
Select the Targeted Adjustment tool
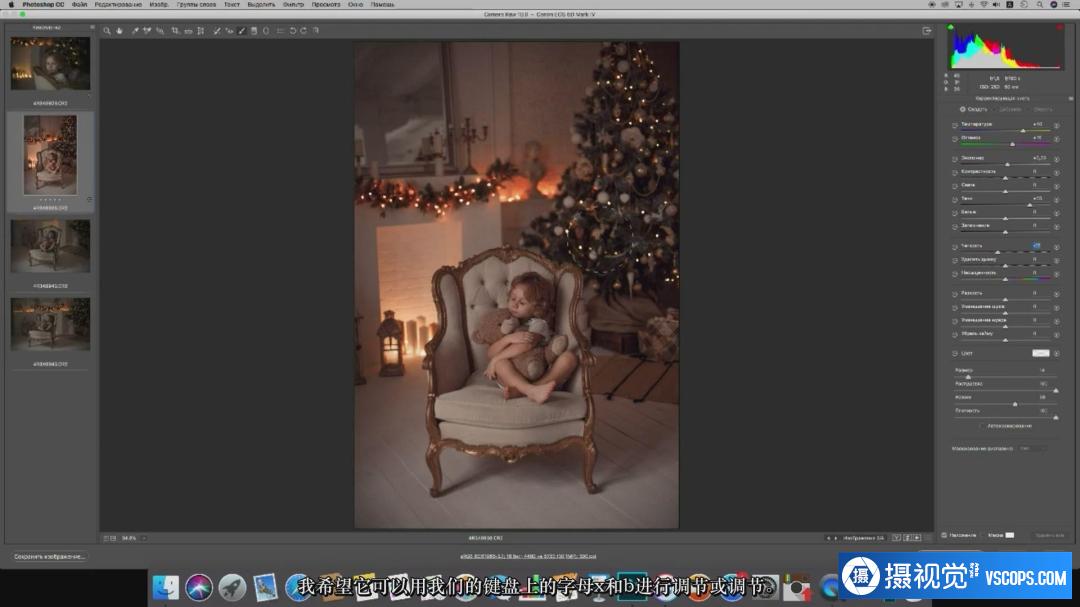click(160, 31)
